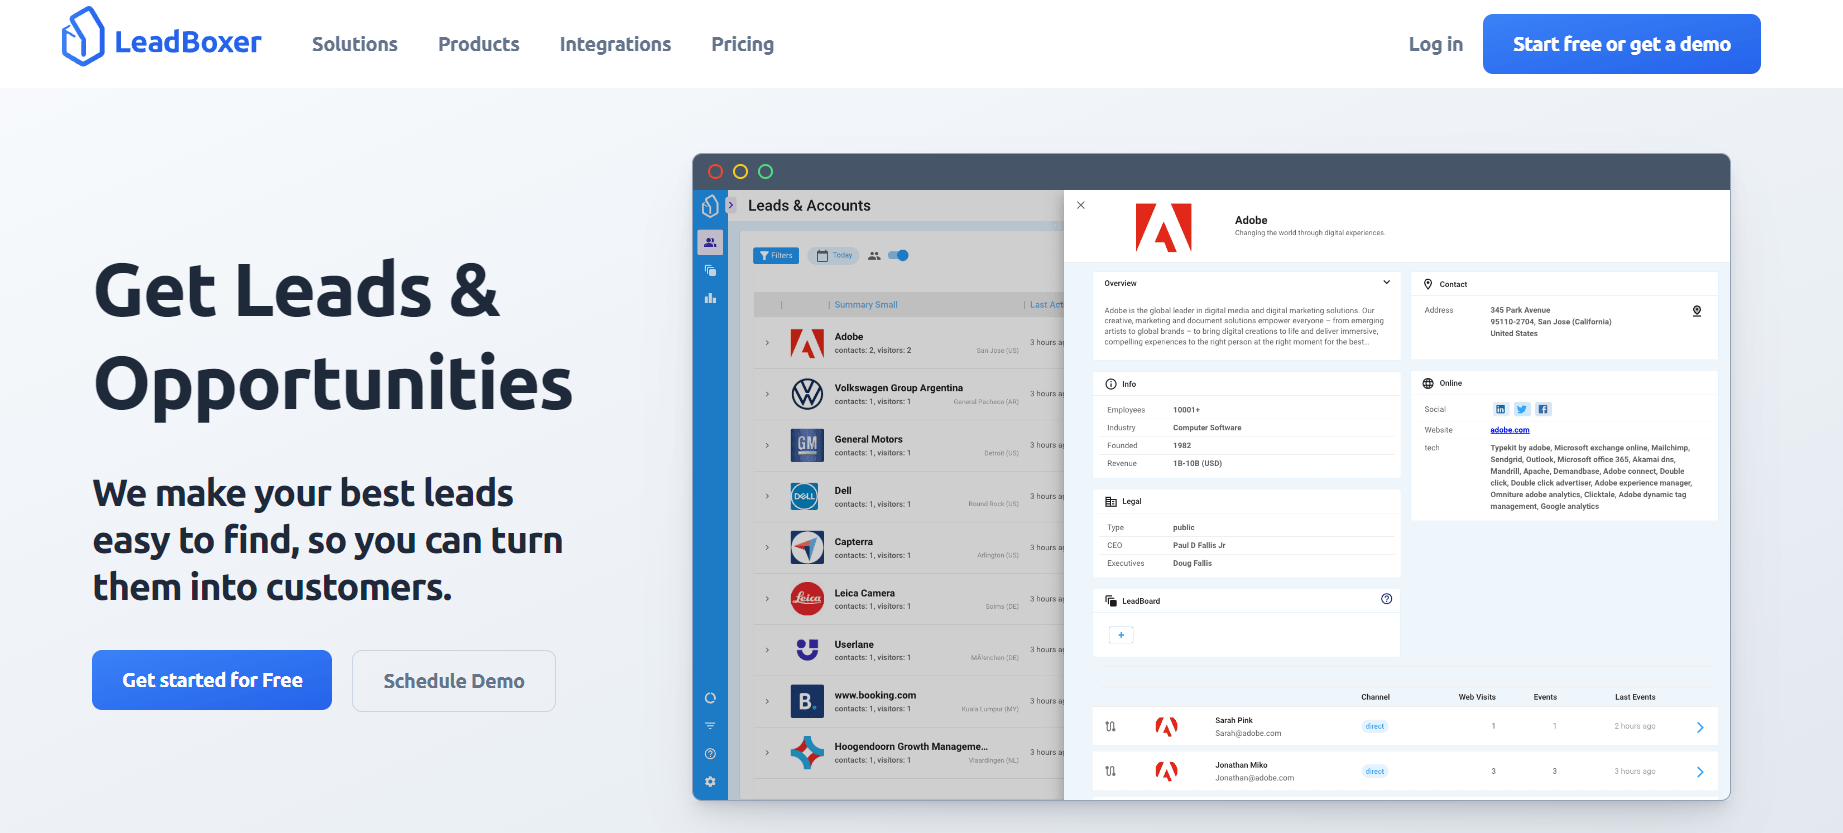Viewport: 1843px width, 833px height.
Task: Expand the app sidebar with arrow toggle
Action: [731, 205]
